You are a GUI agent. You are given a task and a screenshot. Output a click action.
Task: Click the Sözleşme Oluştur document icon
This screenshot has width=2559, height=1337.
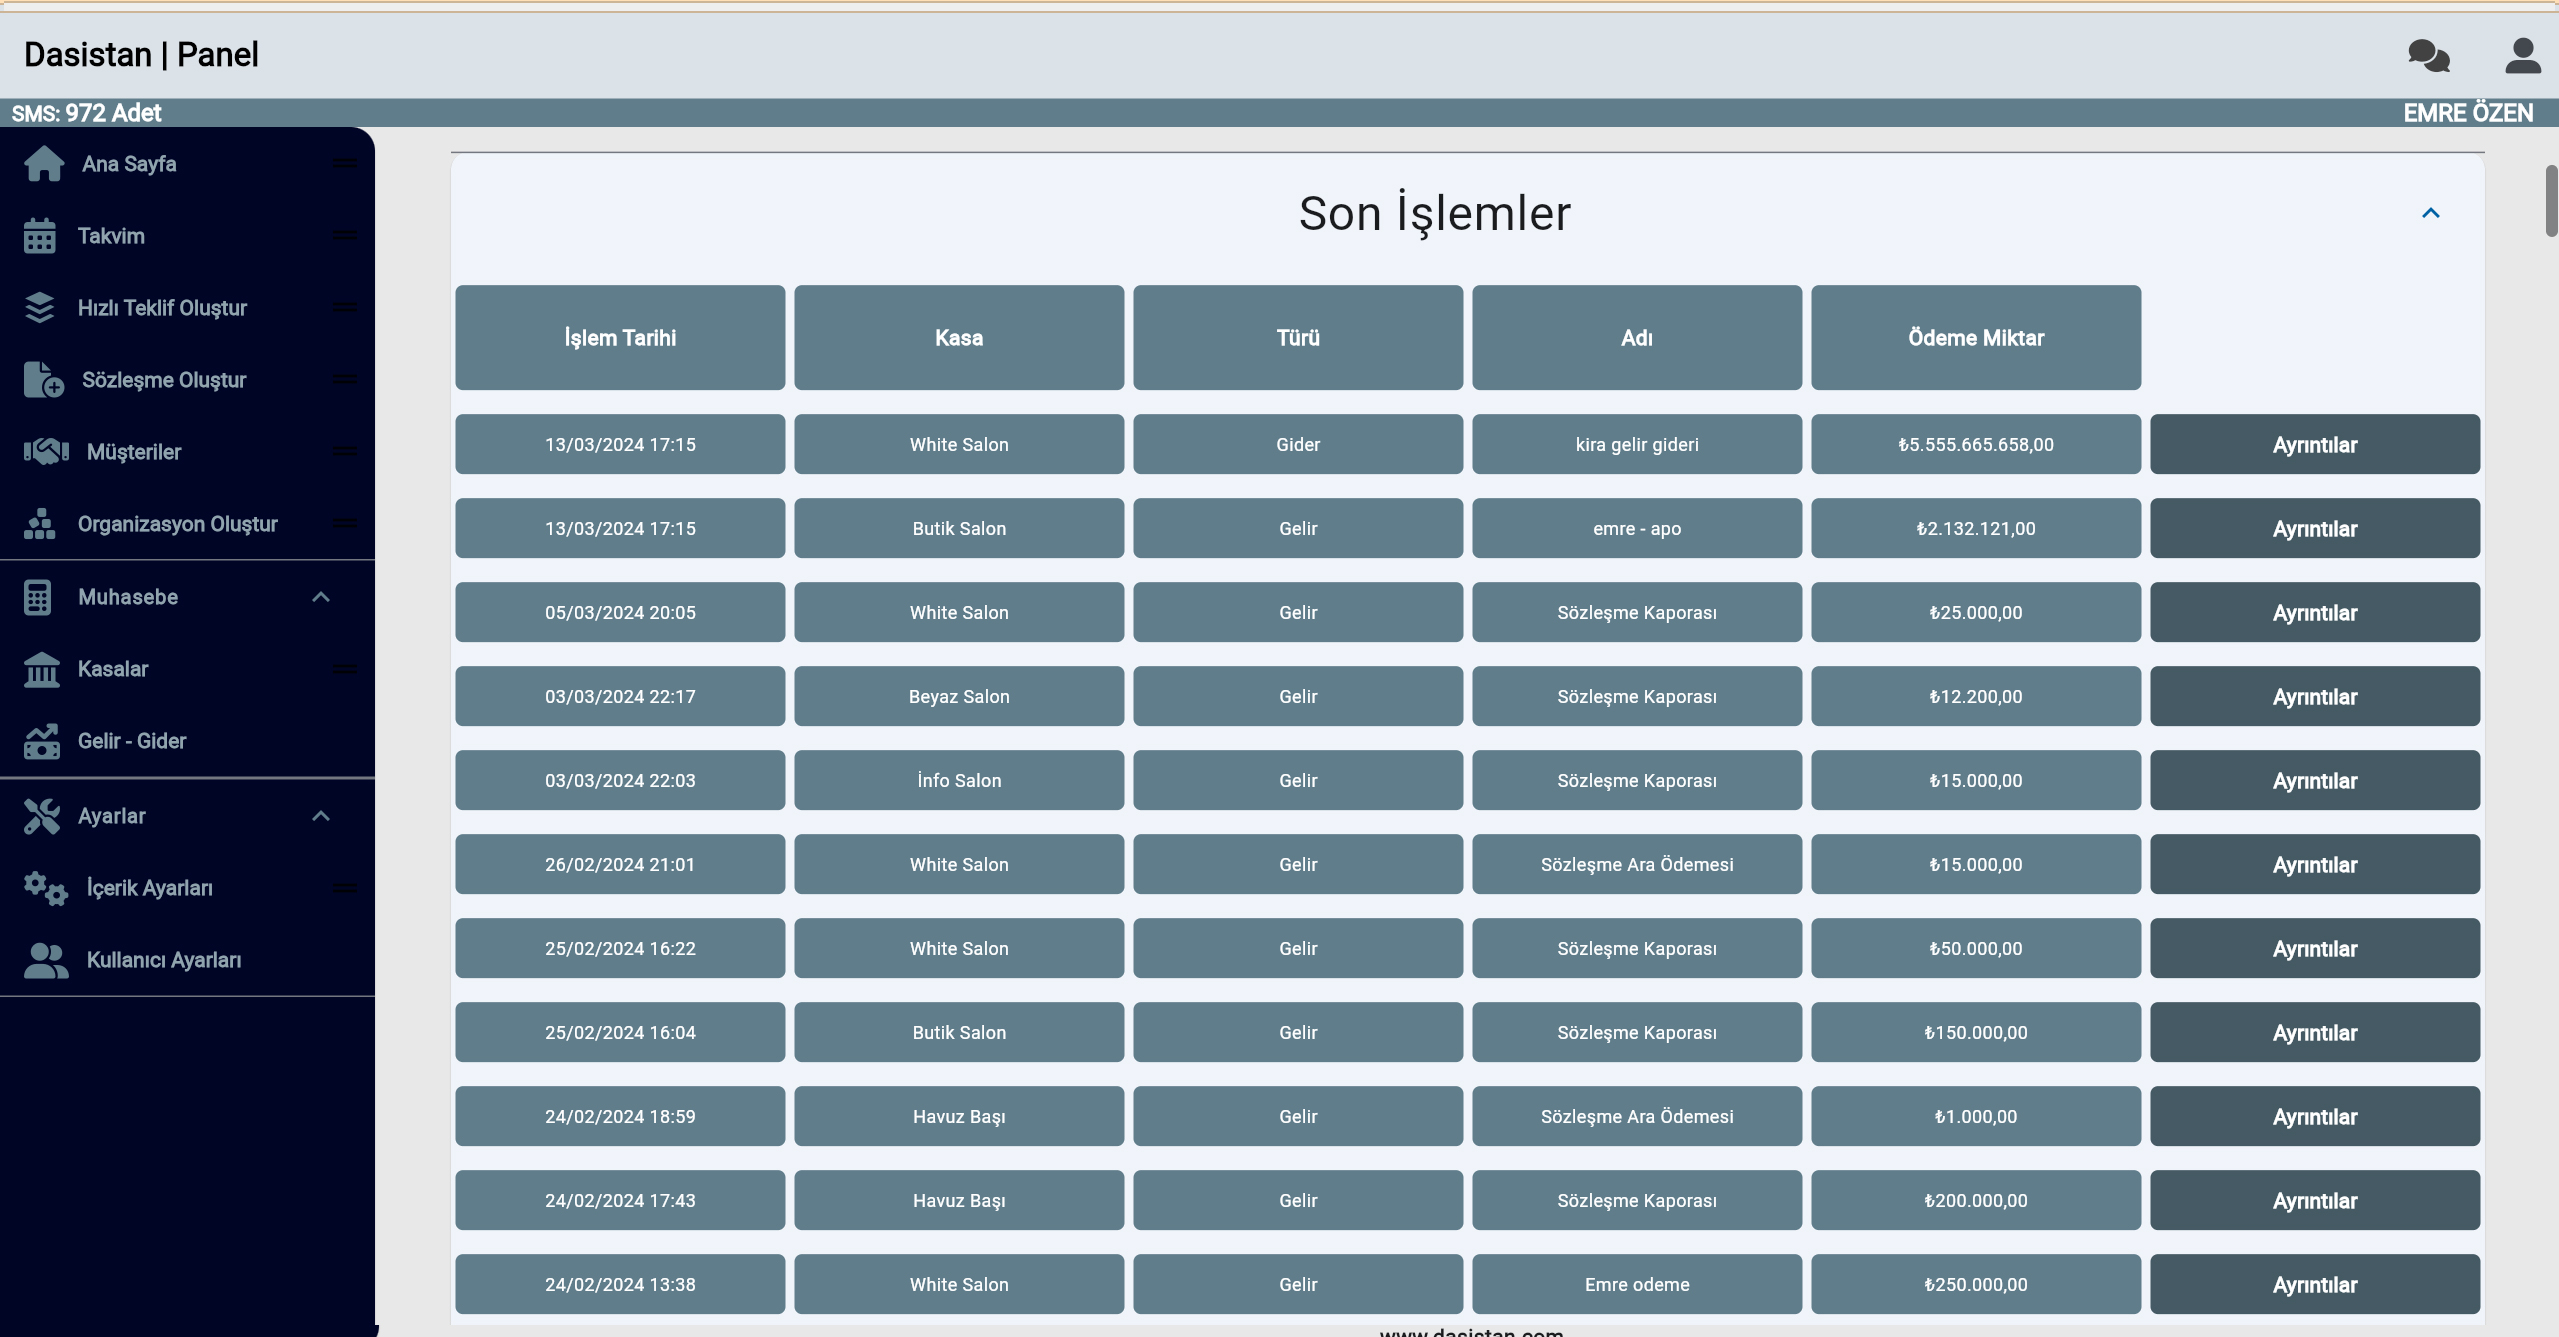point(43,380)
